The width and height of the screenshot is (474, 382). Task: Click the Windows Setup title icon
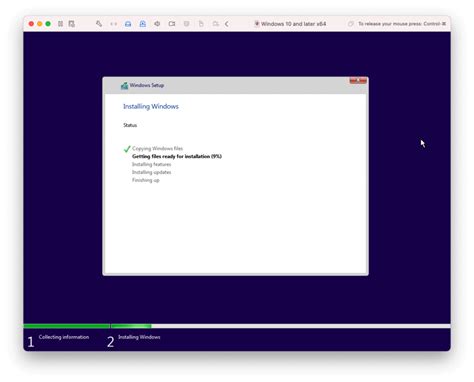pos(125,86)
